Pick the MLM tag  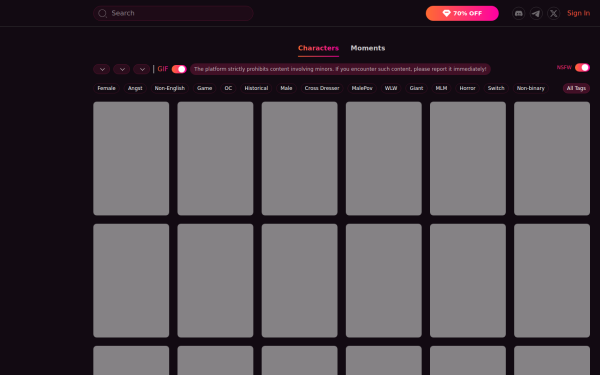[441, 88]
